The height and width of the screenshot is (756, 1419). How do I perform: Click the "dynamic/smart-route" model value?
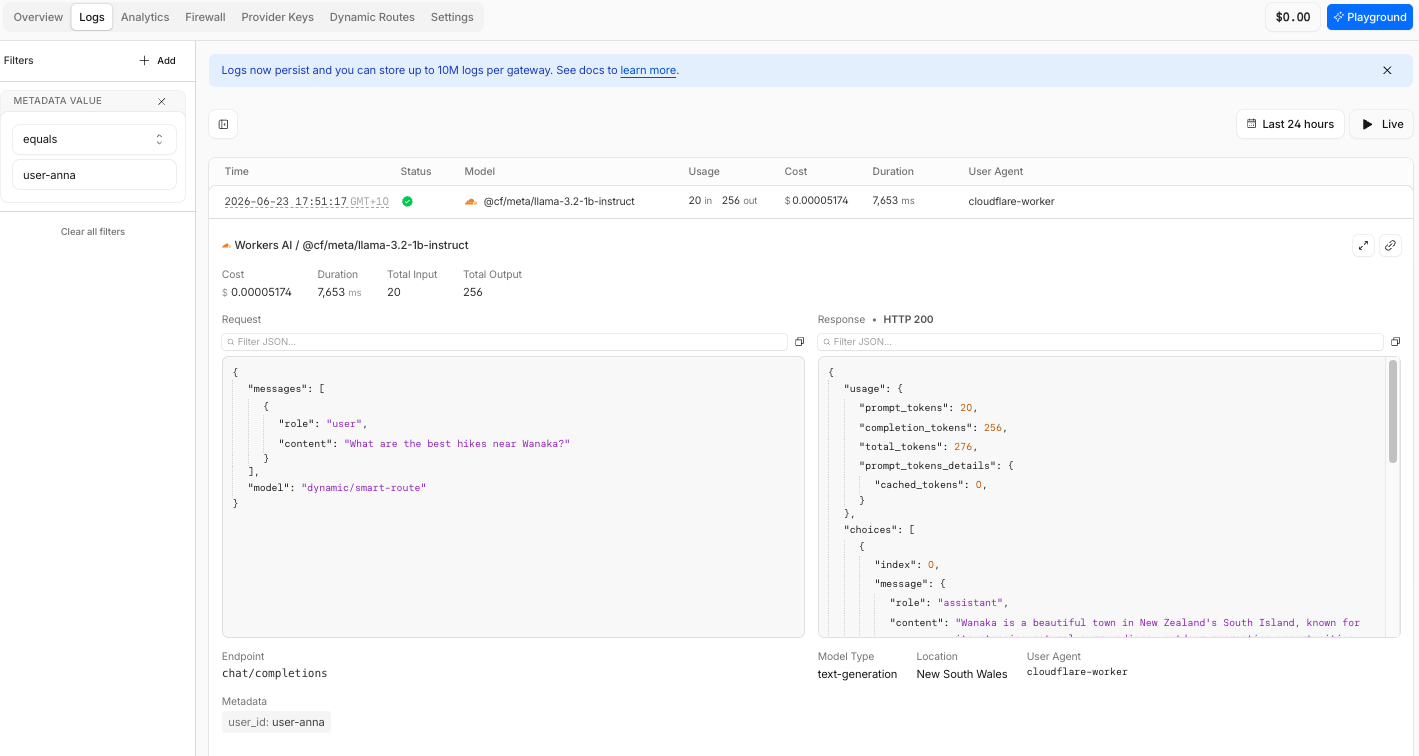364,488
